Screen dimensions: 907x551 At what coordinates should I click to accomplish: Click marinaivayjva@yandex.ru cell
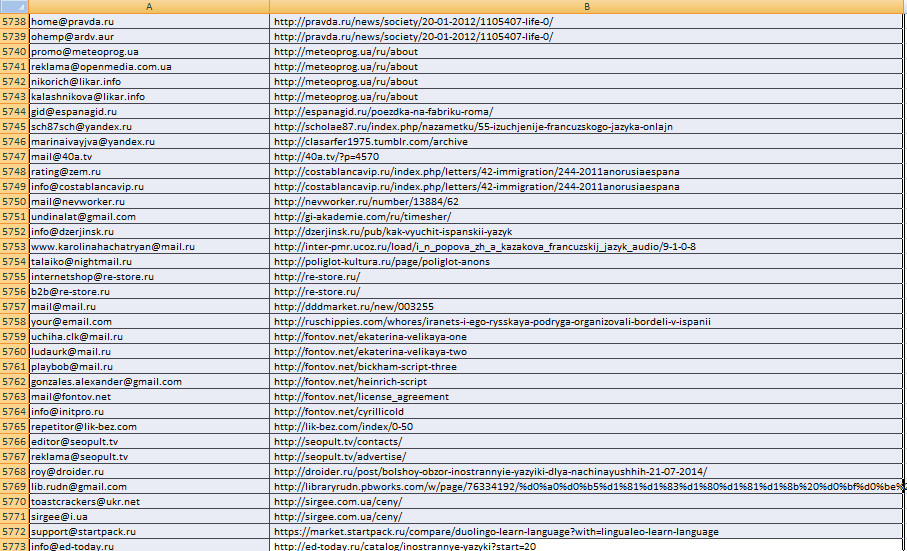[x=149, y=142]
